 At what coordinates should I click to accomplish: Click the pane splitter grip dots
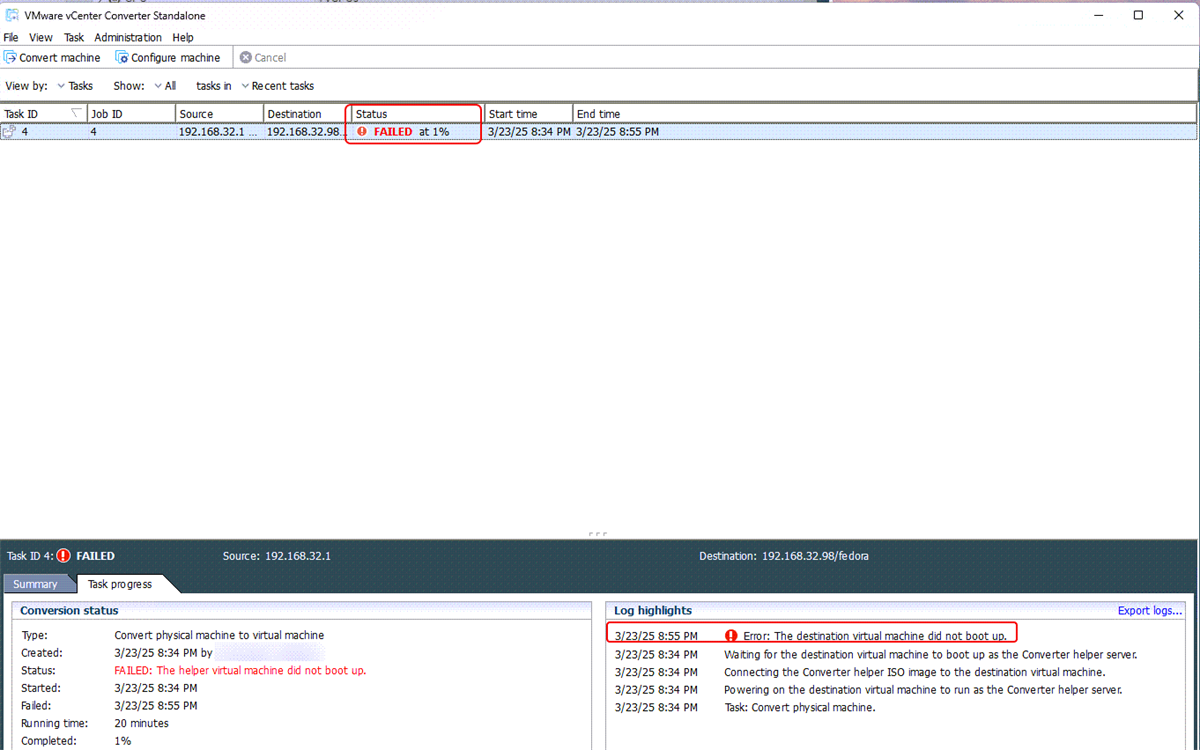[x=598, y=534]
